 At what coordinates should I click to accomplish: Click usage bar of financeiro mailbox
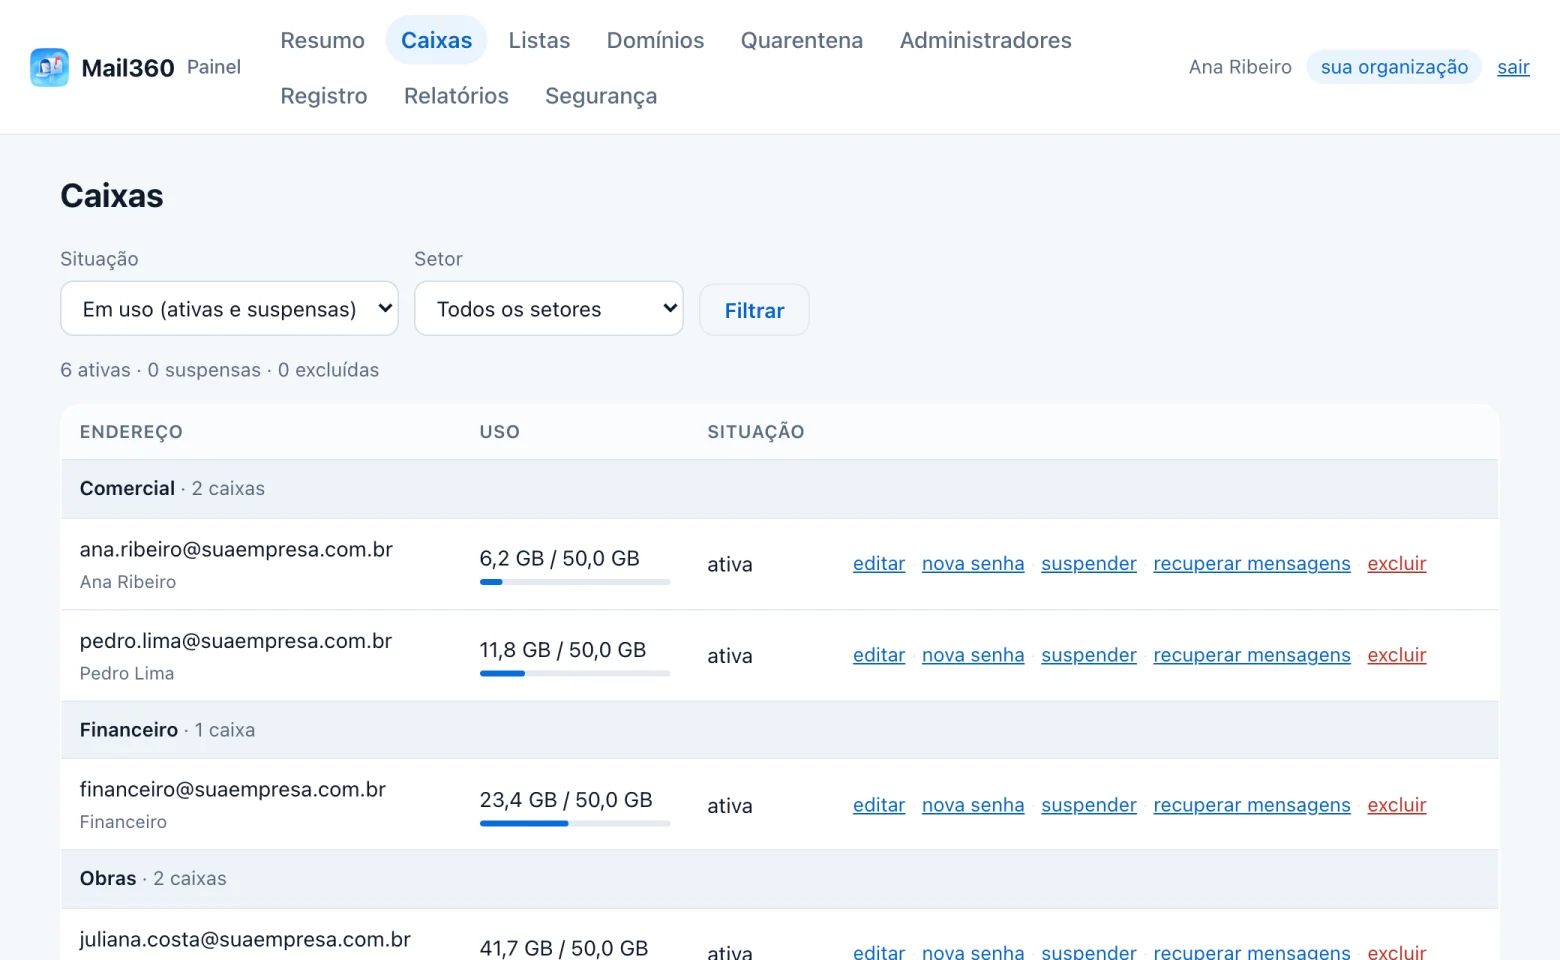pos(575,824)
